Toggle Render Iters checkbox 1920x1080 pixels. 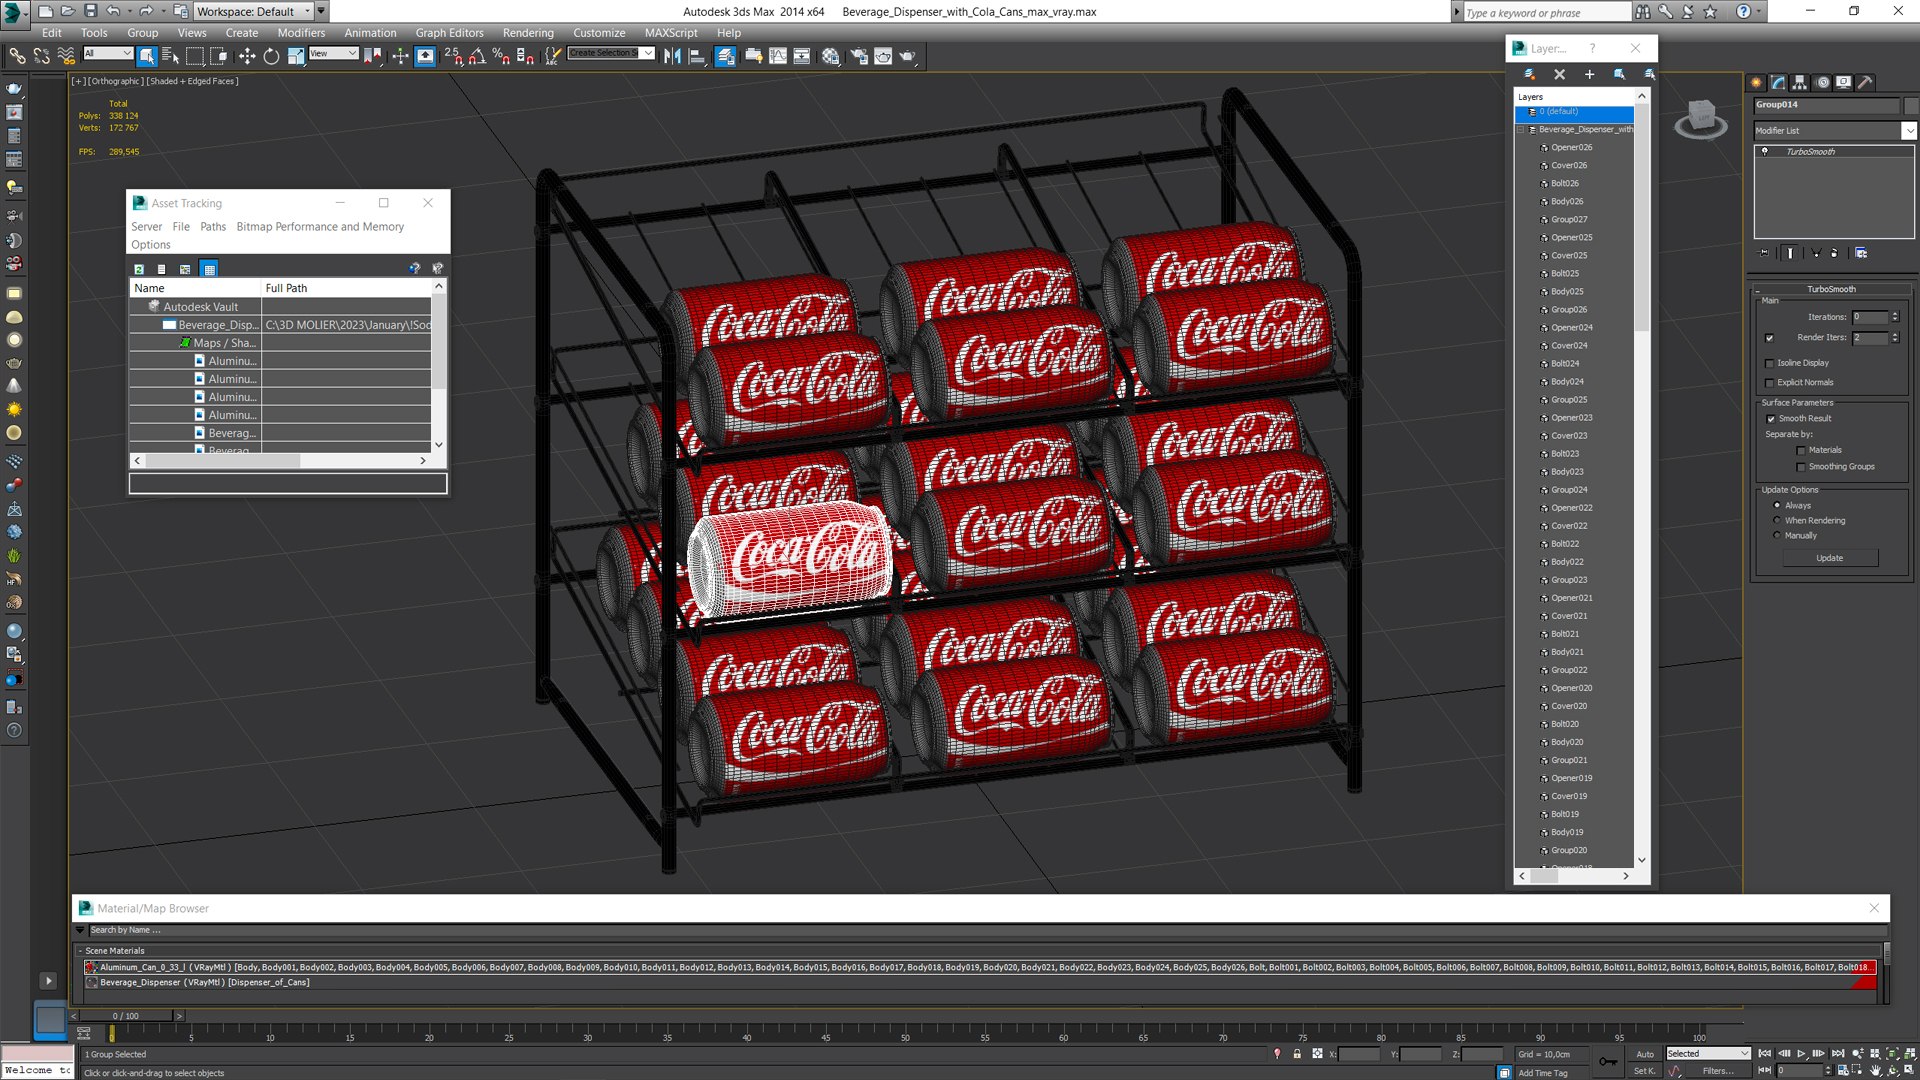(x=1770, y=338)
